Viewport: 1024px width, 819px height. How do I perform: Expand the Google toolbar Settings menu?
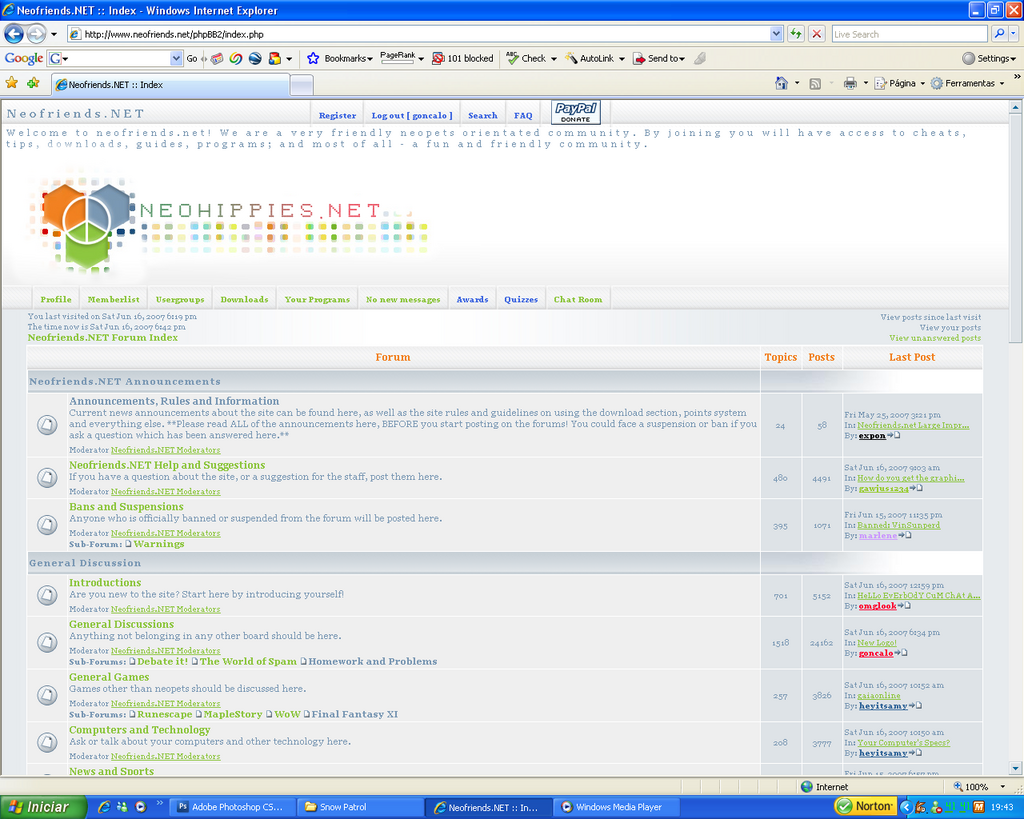(990, 58)
